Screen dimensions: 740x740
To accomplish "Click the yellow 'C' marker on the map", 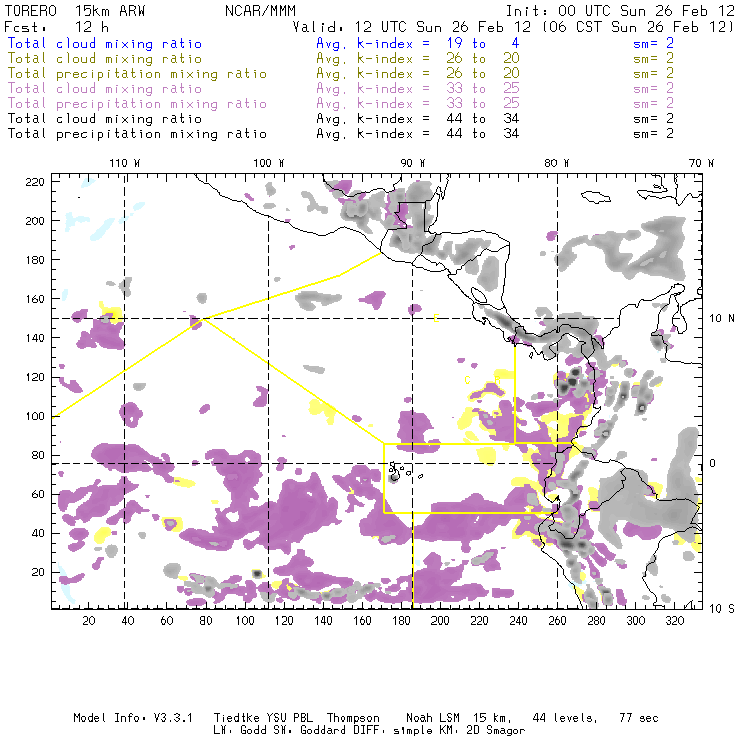I will (x=467, y=380).
